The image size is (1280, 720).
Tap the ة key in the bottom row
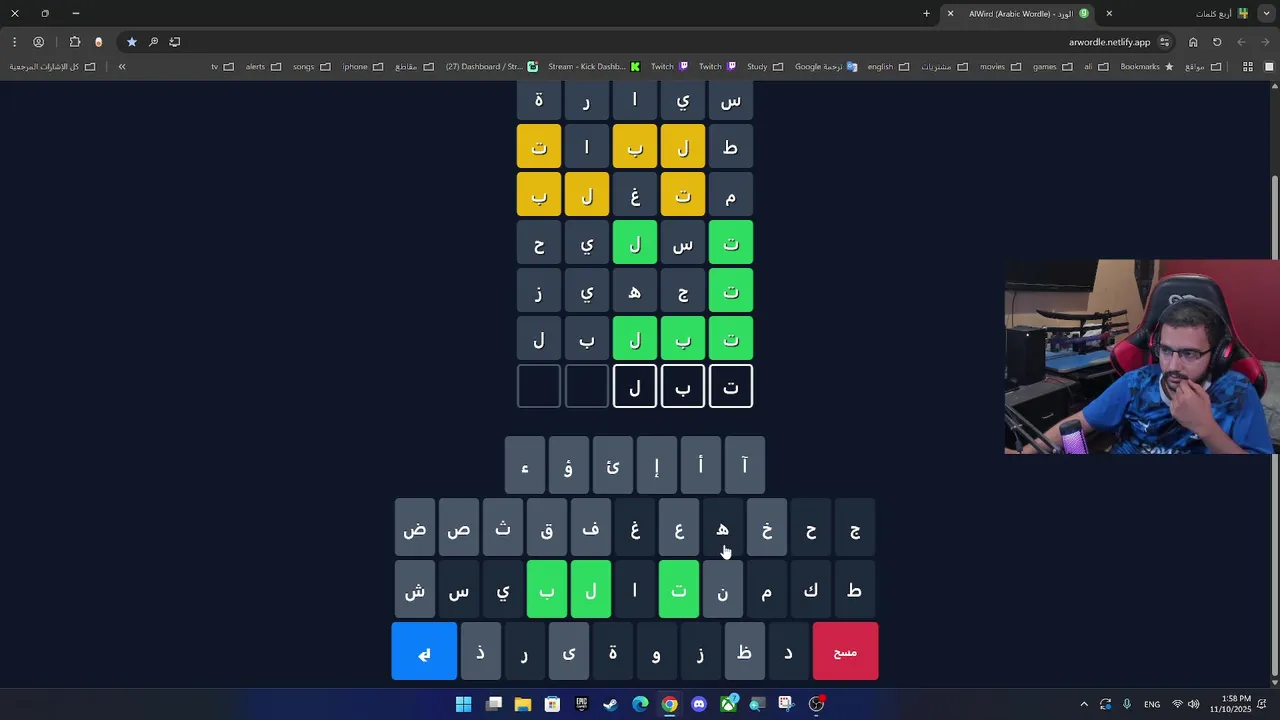(612, 652)
